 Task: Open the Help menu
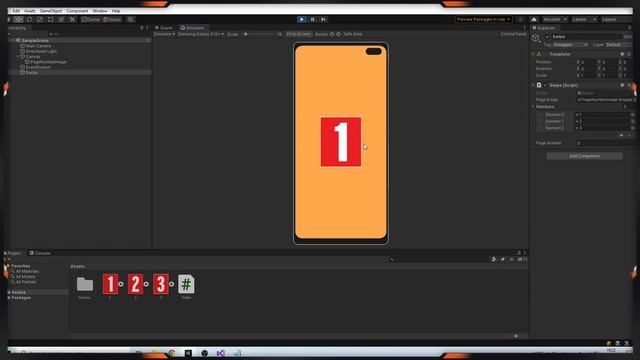click(x=116, y=11)
